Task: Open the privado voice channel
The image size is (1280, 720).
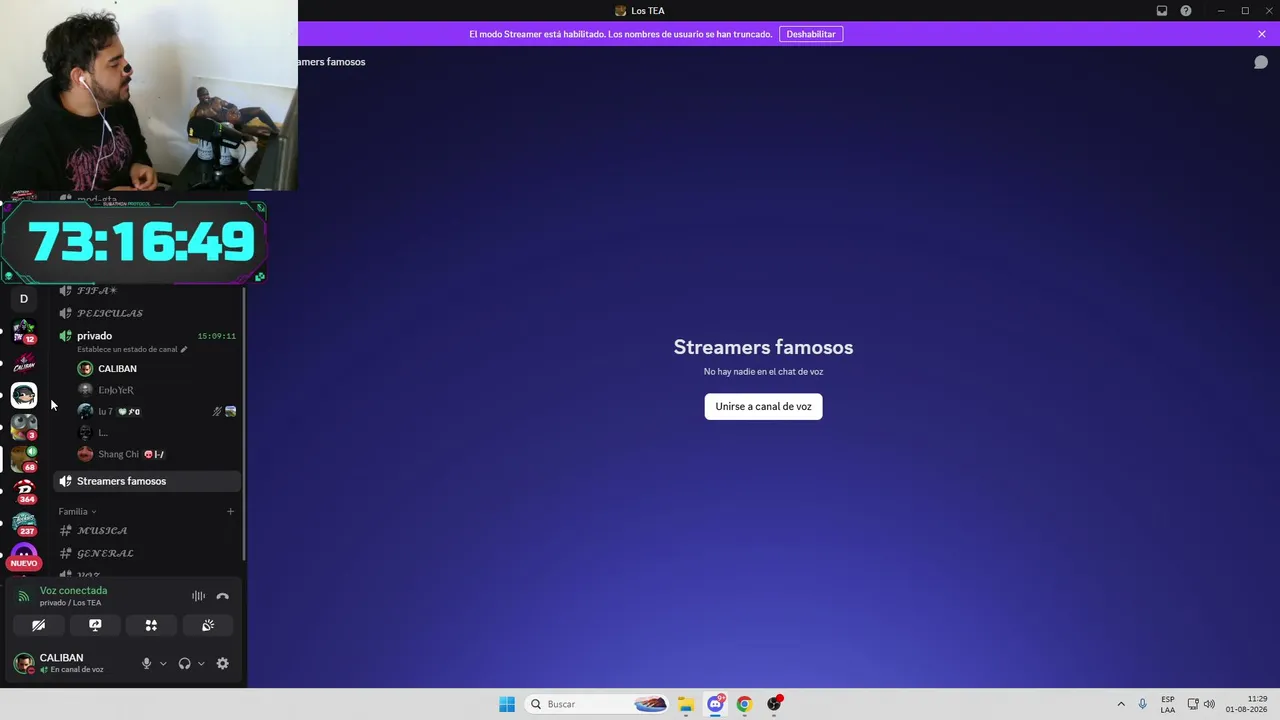Action: (x=94, y=336)
